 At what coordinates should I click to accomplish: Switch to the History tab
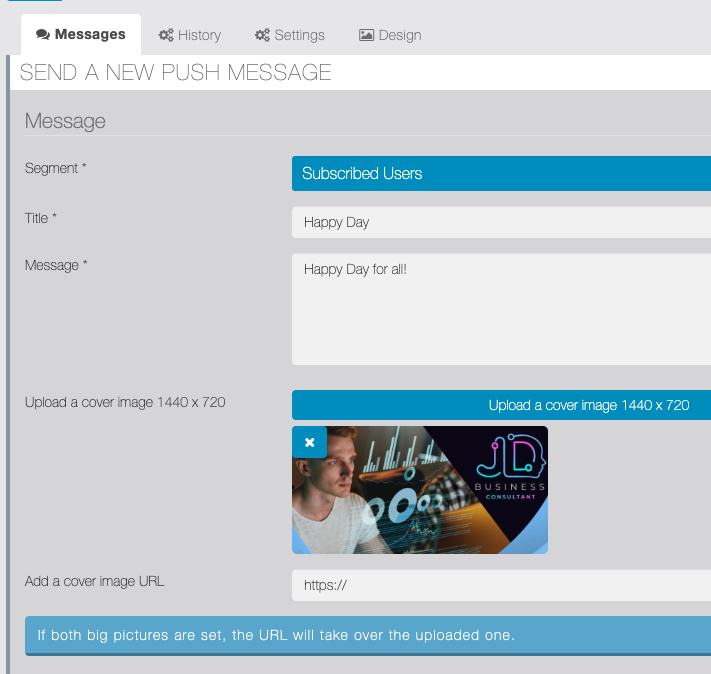(190, 35)
